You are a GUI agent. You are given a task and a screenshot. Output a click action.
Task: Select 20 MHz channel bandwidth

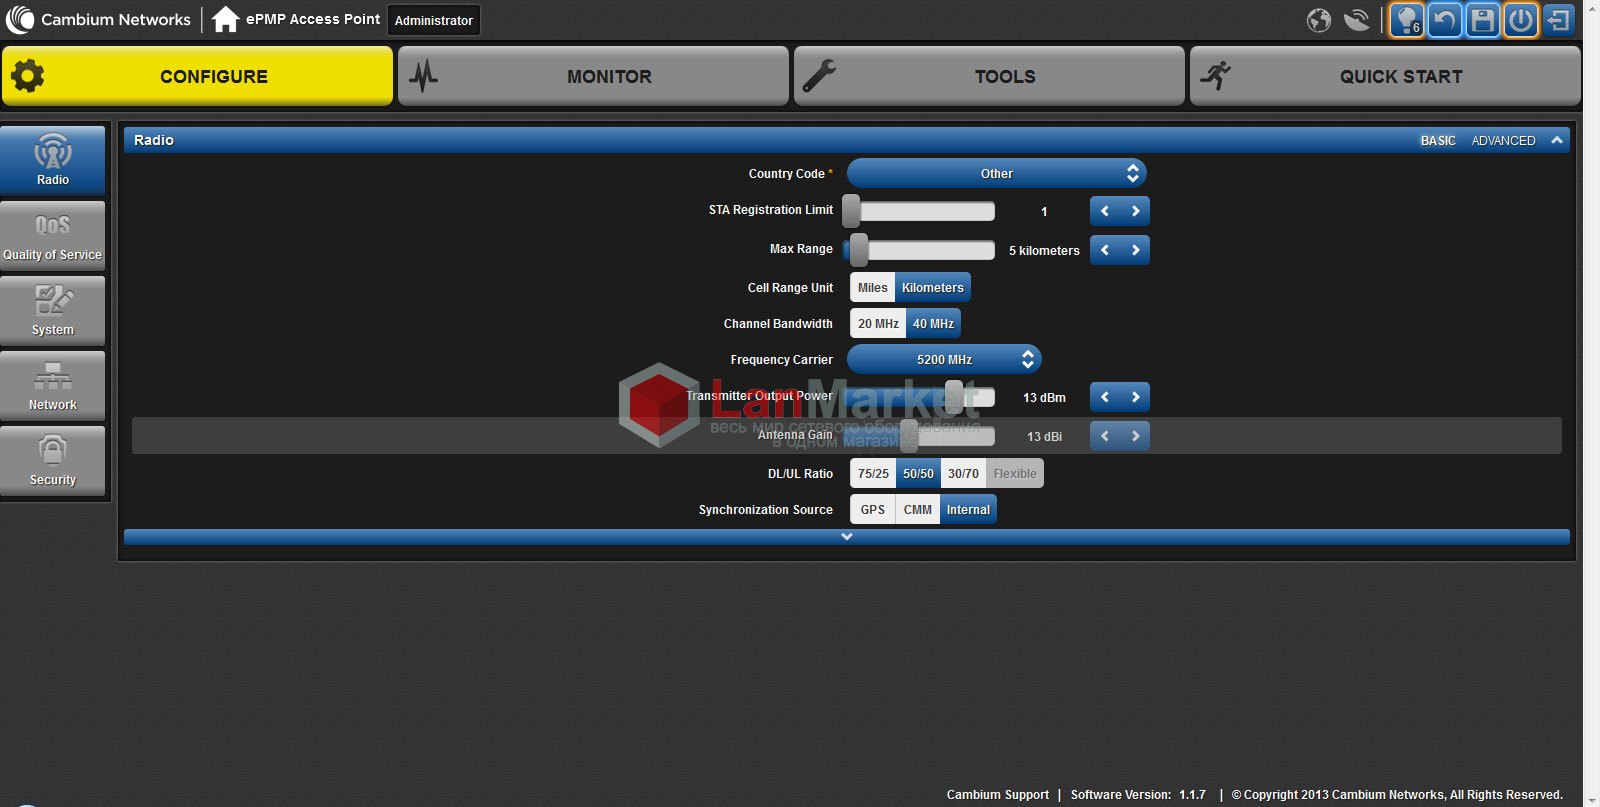tap(878, 324)
